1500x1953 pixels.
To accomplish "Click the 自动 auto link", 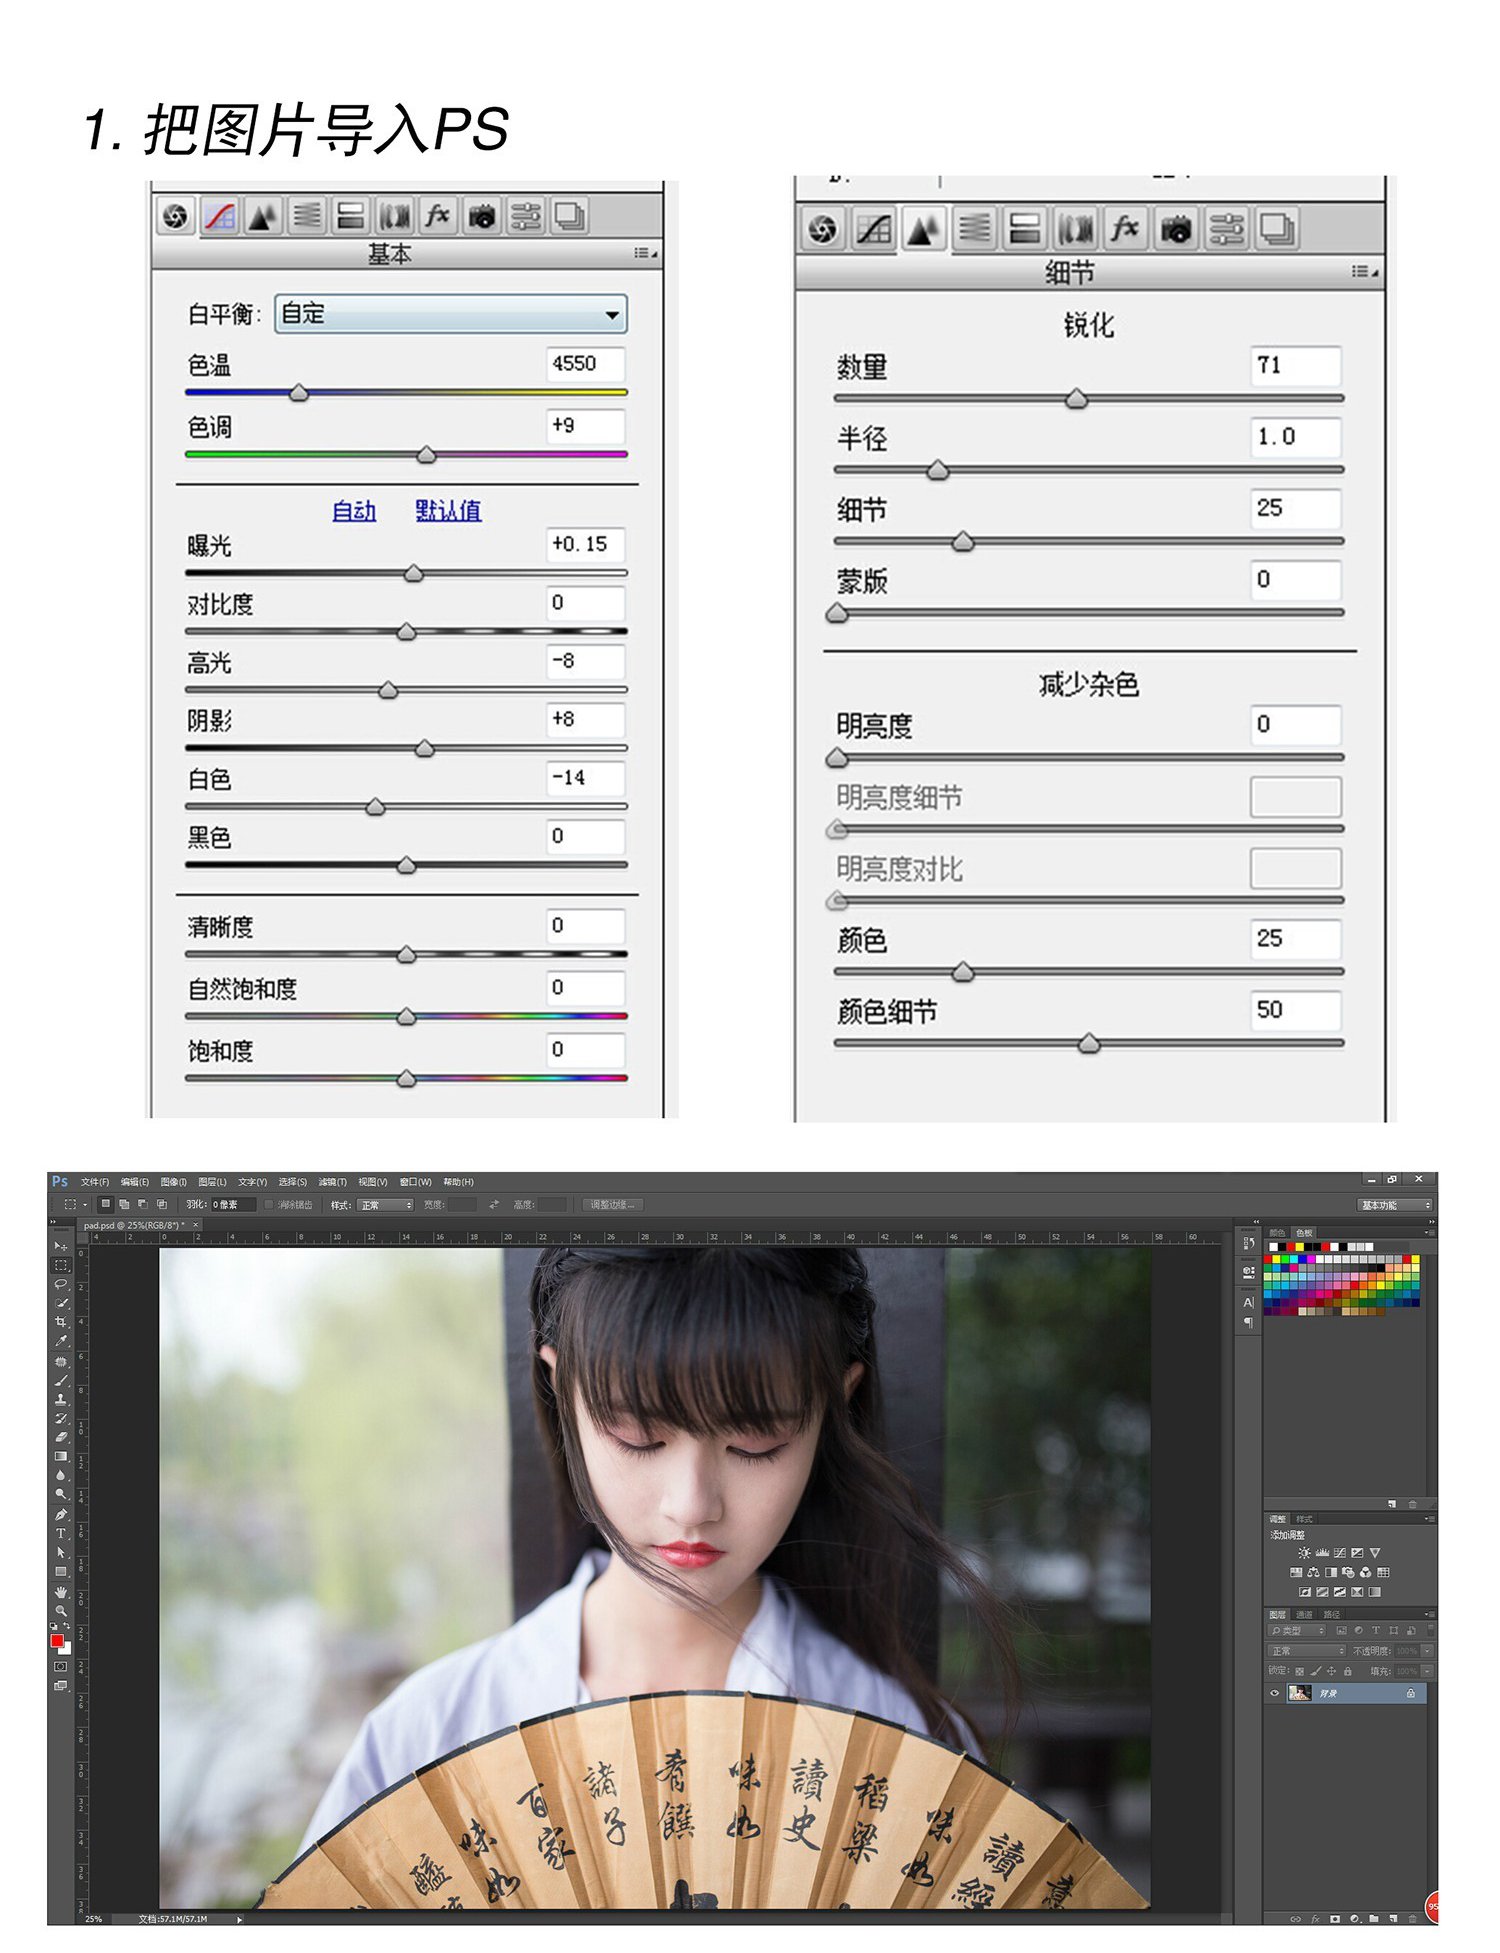I will coord(354,511).
